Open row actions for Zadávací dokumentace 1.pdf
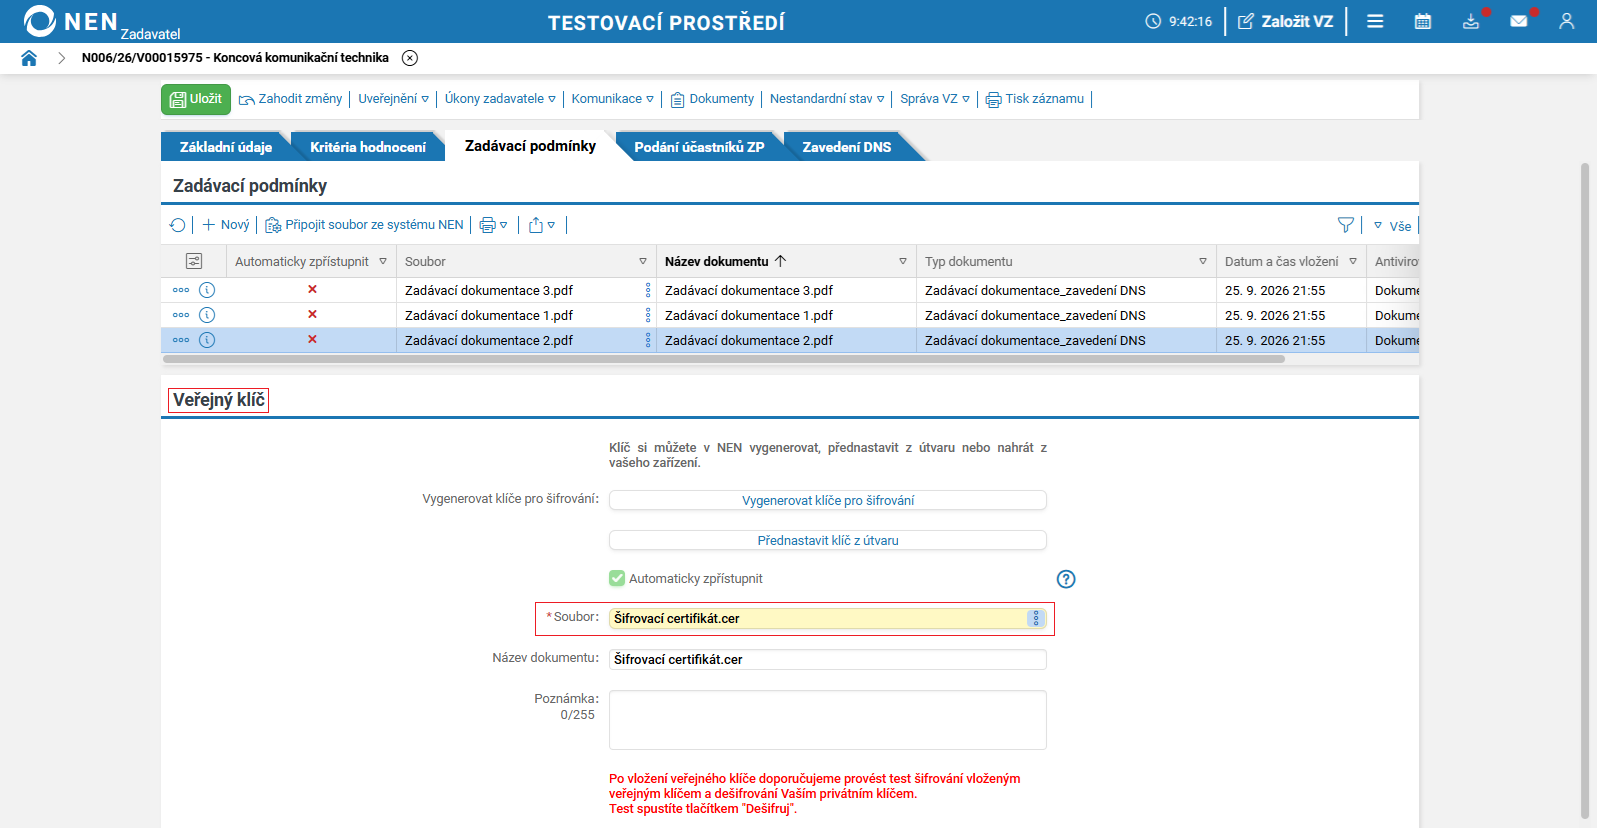This screenshot has height=828, width=1597. 181,315
